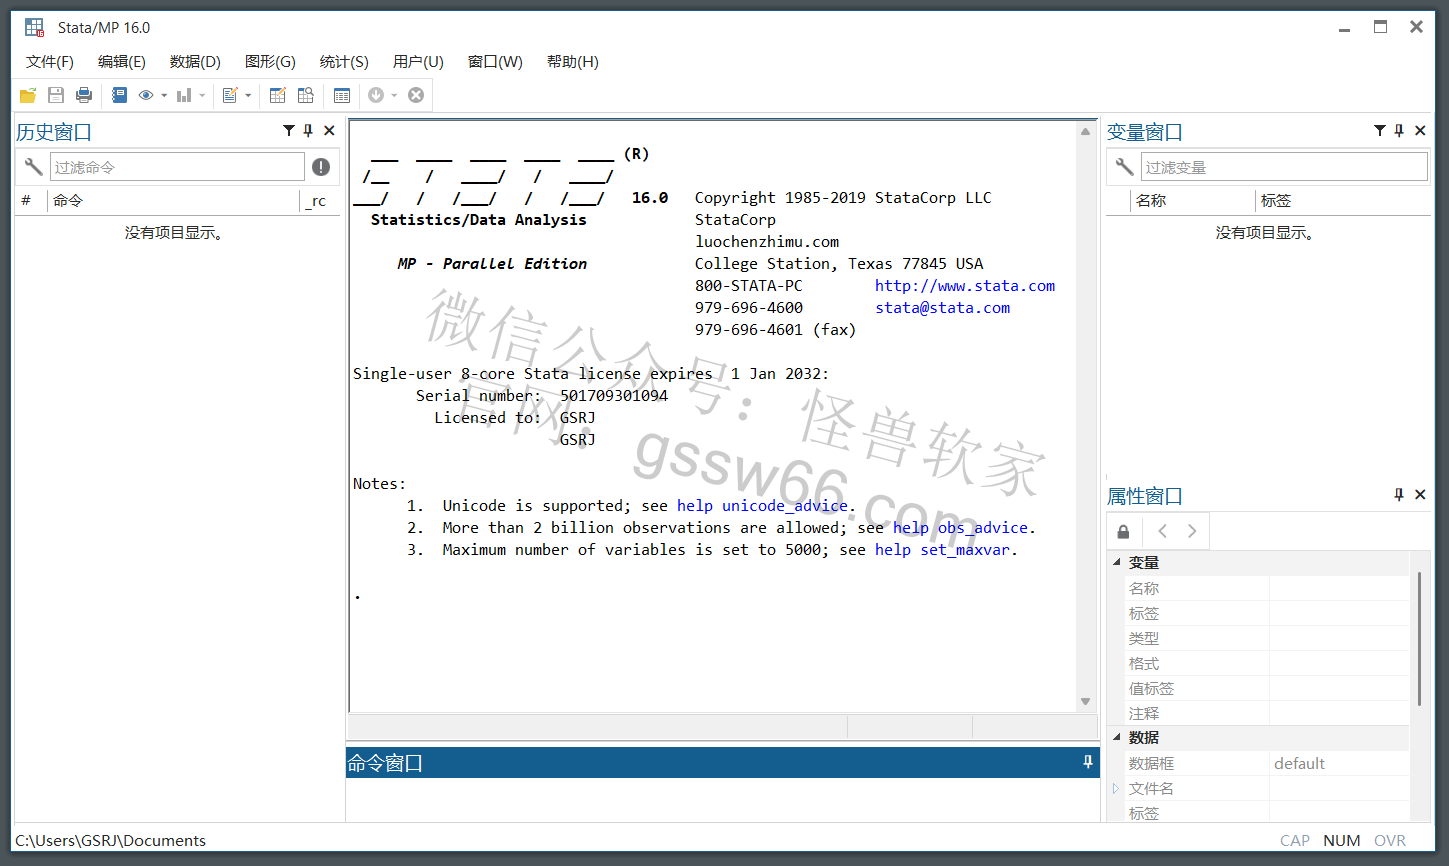Toggle the pin on 属性窗口
This screenshot has width=1449, height=866.
(1399, 494)
